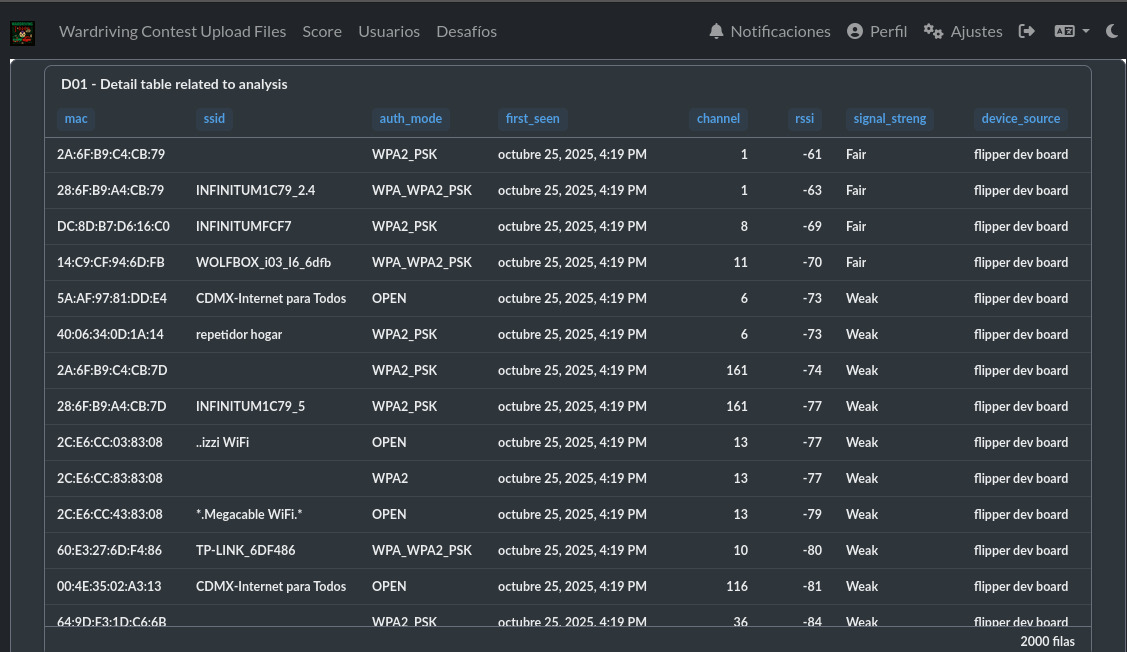
Task: Toggle dark mode with the moon icon
Action: click(1112, 31)
